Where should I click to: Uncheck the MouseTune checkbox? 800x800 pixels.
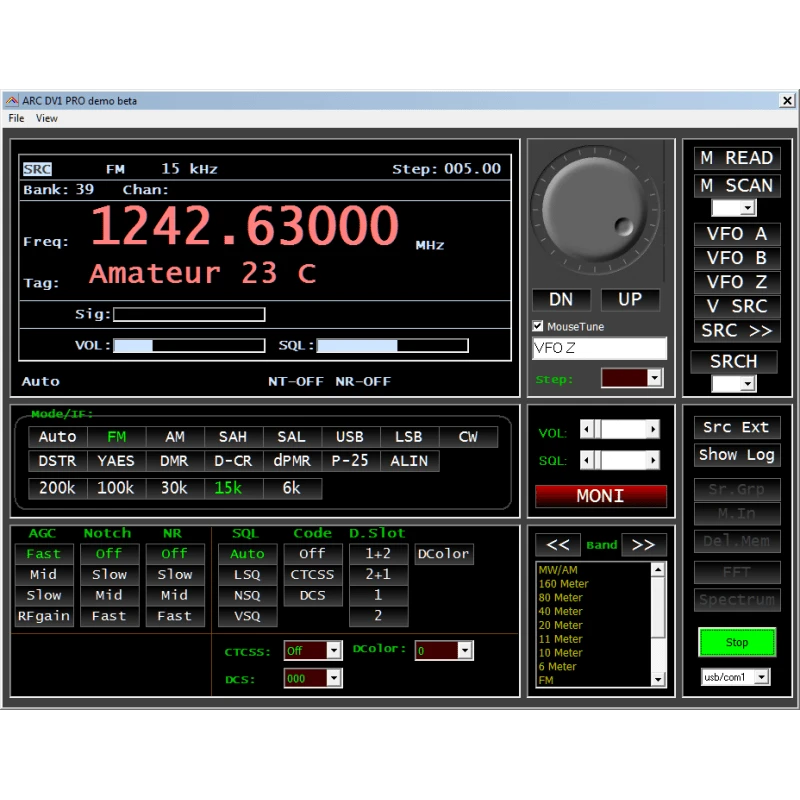point(538,326)
